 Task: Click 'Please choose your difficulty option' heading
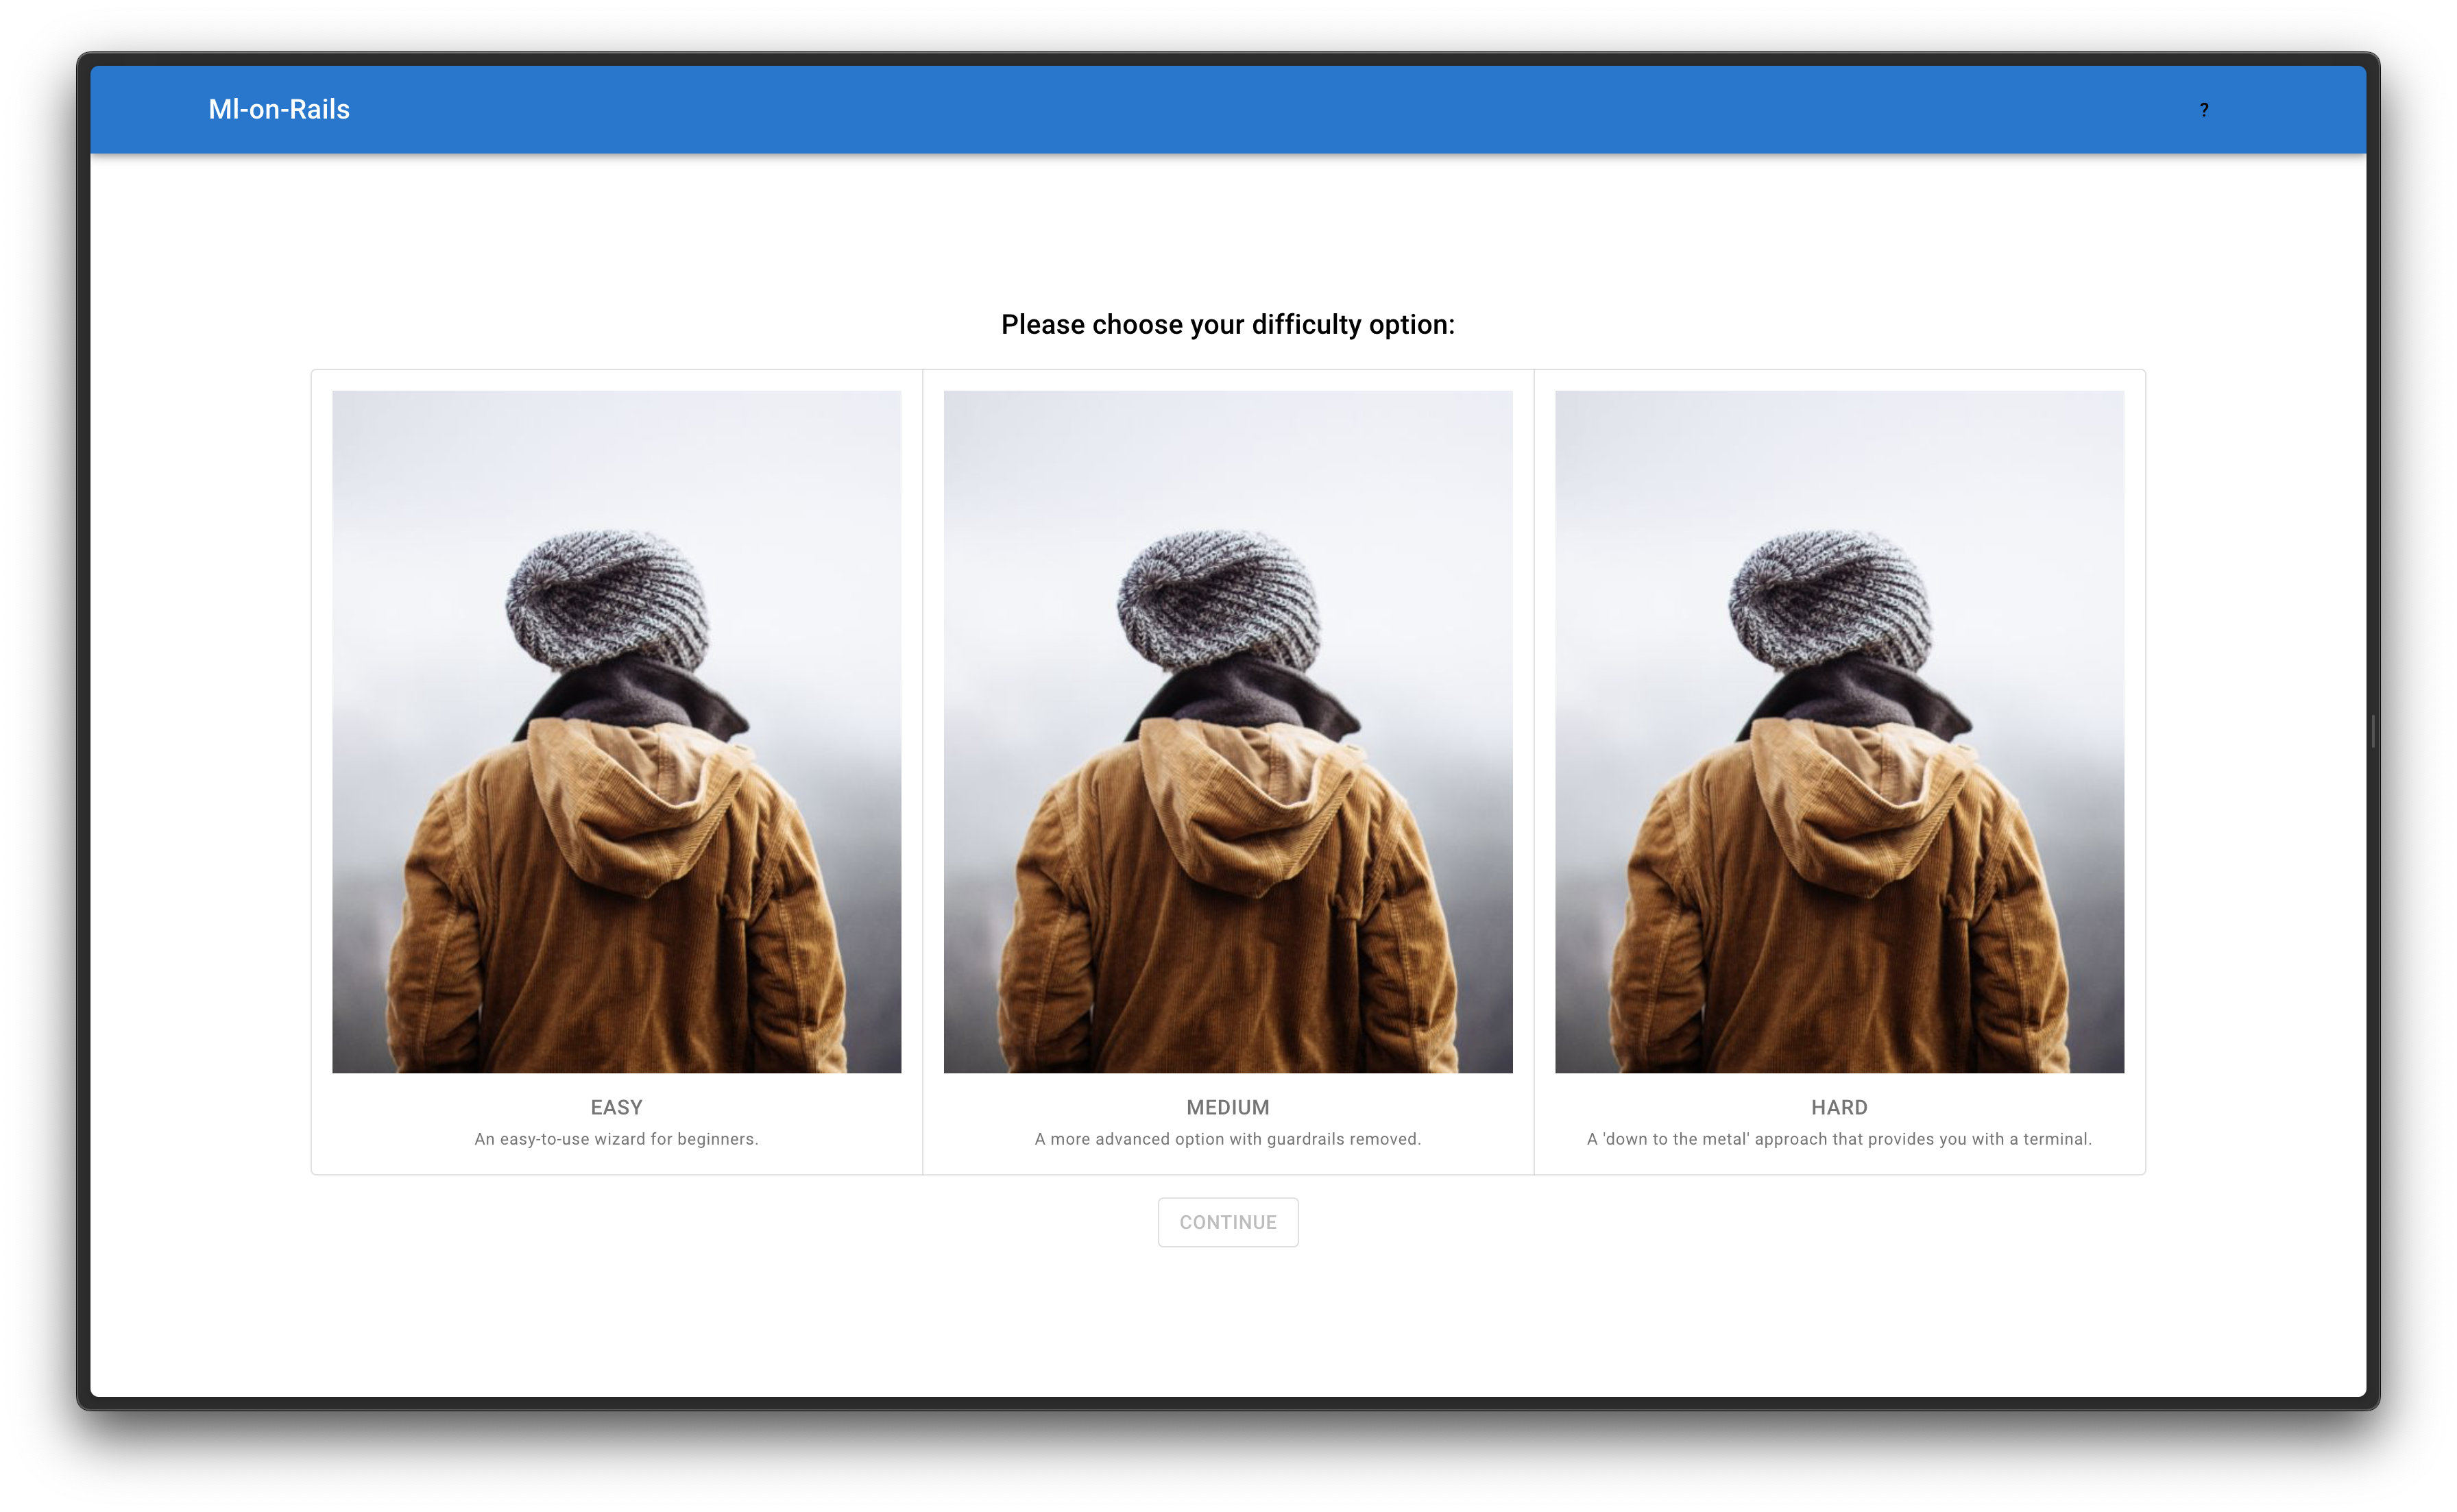pyautogui.click(x=1228, y=324)
